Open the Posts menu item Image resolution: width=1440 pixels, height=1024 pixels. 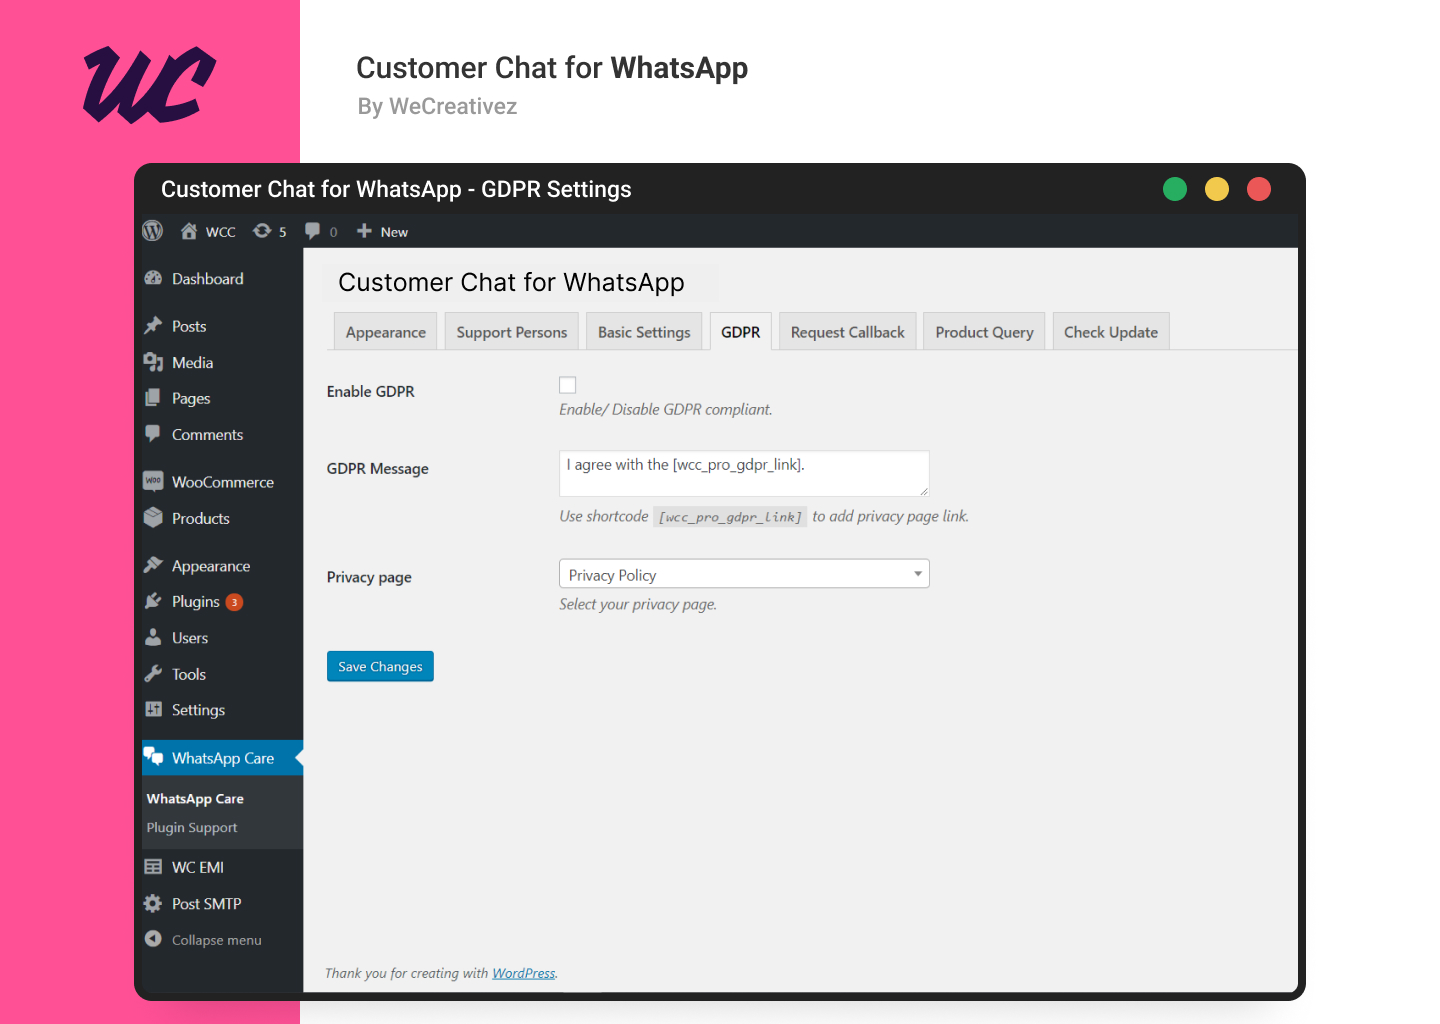189,326
